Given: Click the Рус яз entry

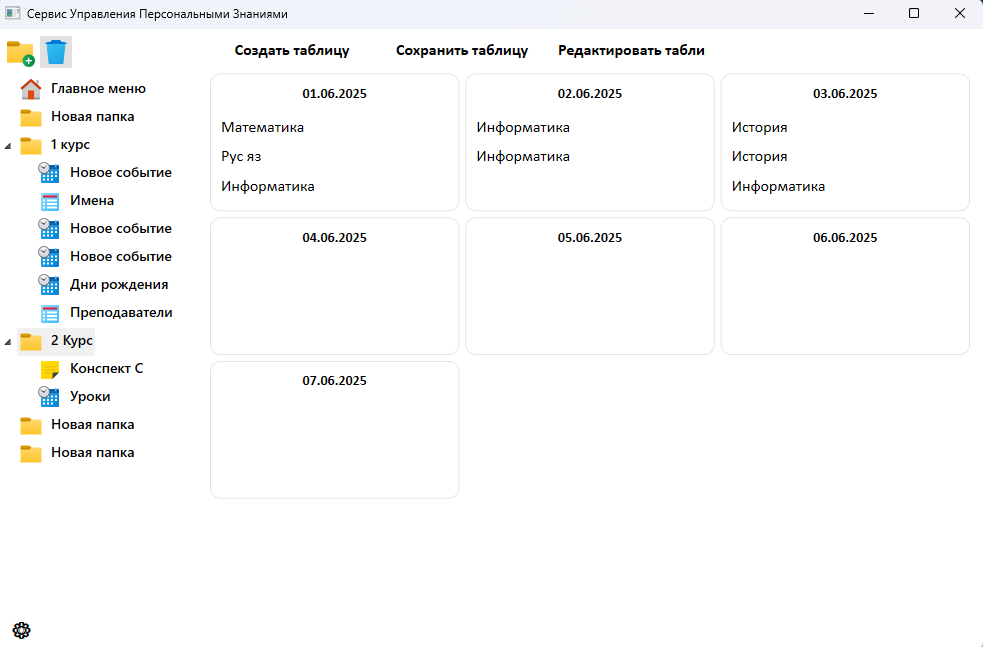Looking at the screenshot, I should click(241, 157).
